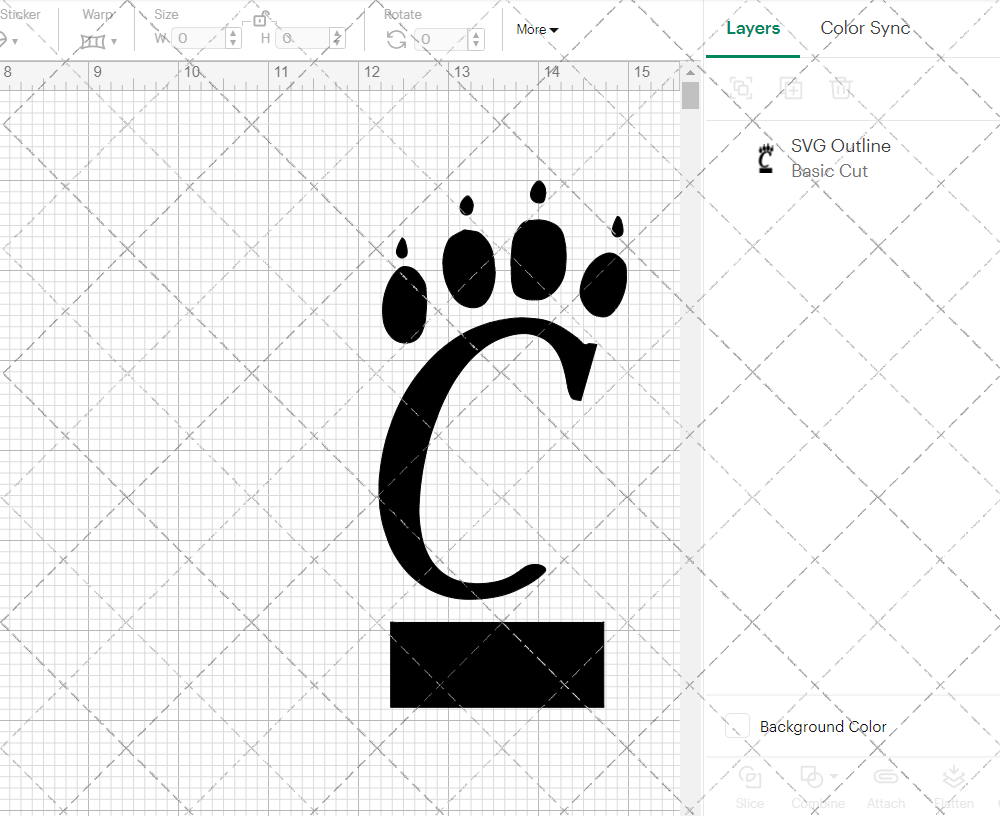
Task: Open the More menu
Action: point(537,29)
